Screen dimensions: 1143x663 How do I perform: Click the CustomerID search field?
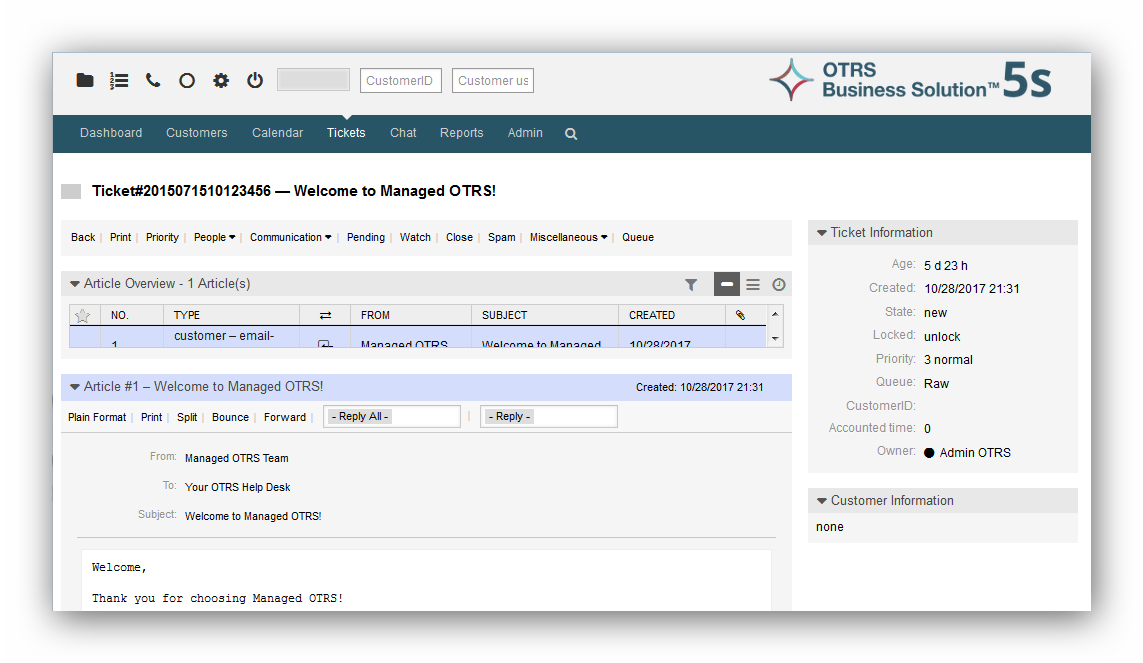click(x=399, y=81)
